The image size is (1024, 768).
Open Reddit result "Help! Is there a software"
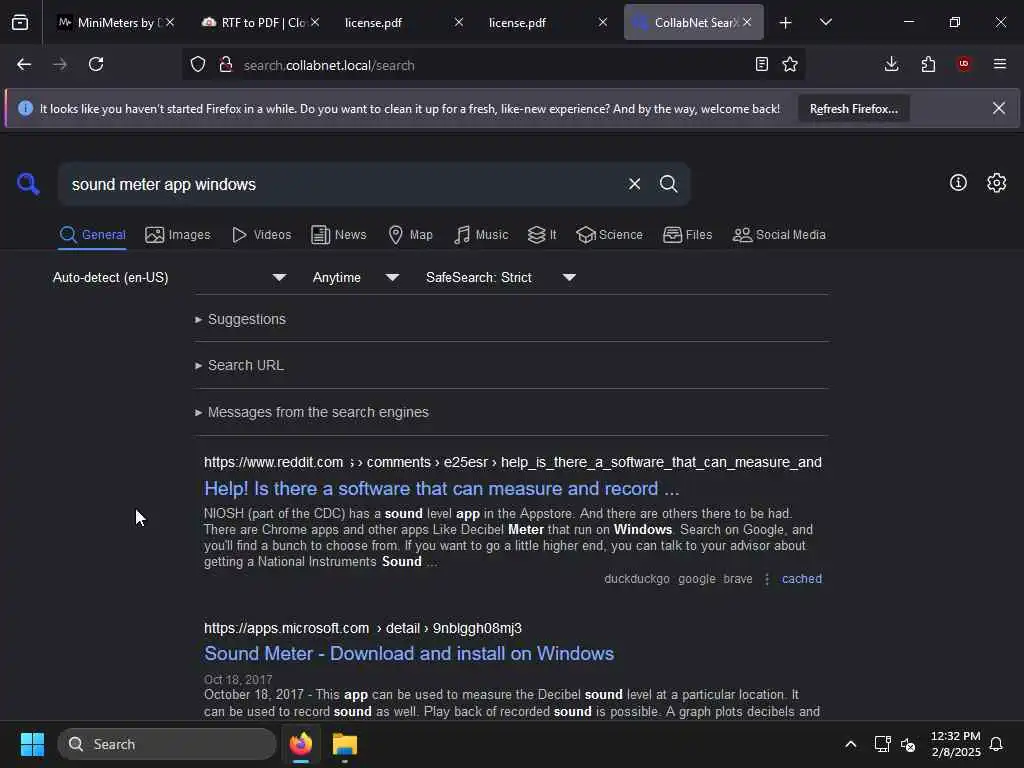pos(441,488)
